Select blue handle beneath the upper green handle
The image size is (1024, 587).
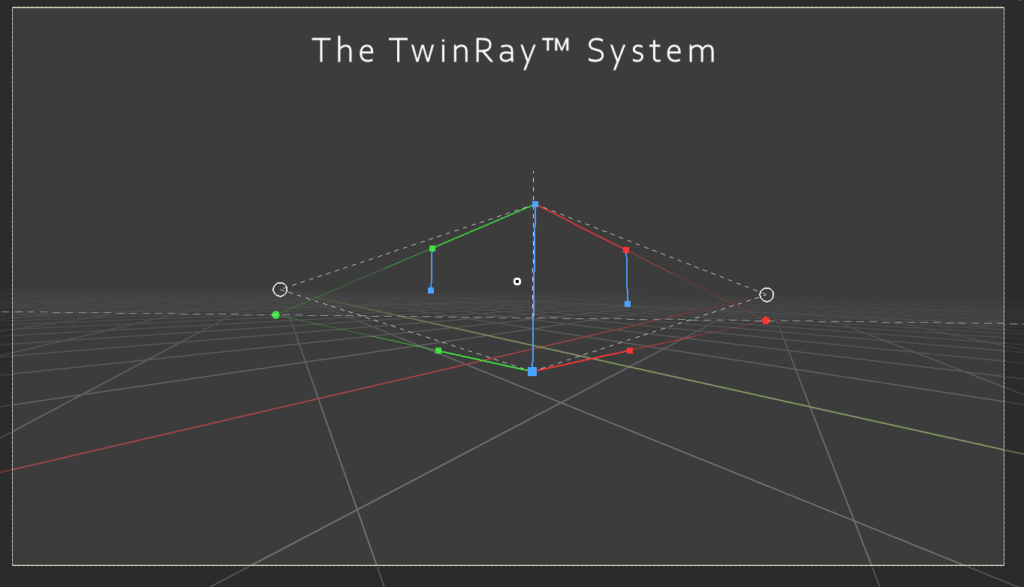[431, 290]
